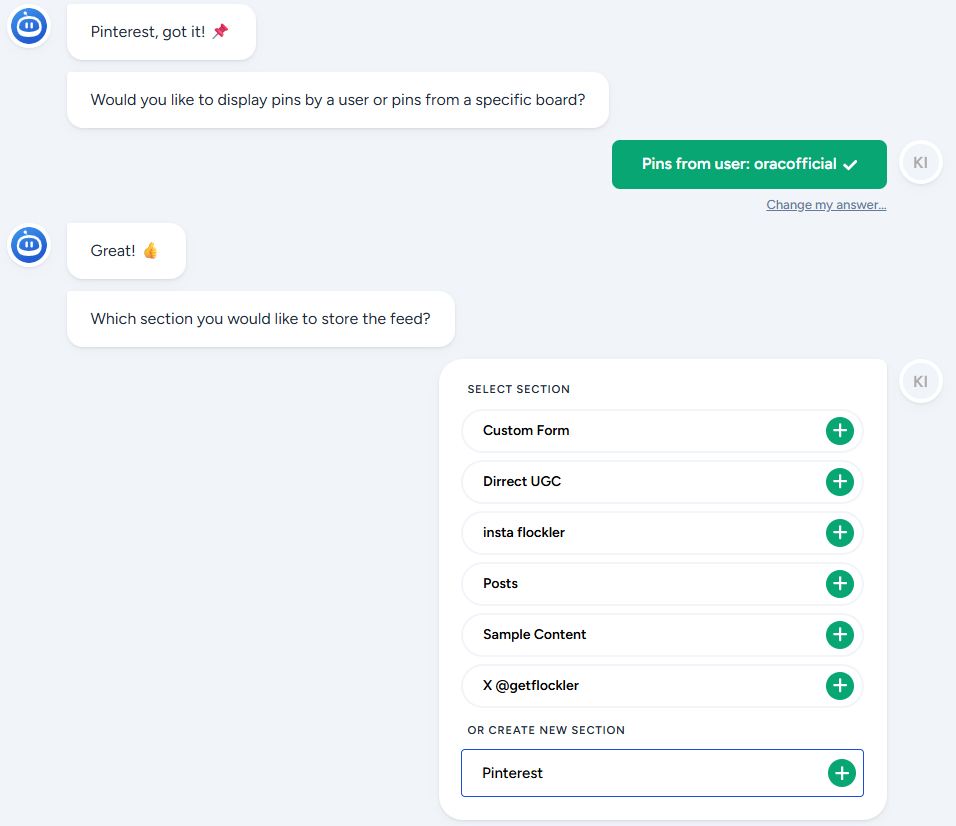Viewport: 956px width, 826px height.
Task: Create new section using Pinterest plus icon
Action: click(841, 773)
